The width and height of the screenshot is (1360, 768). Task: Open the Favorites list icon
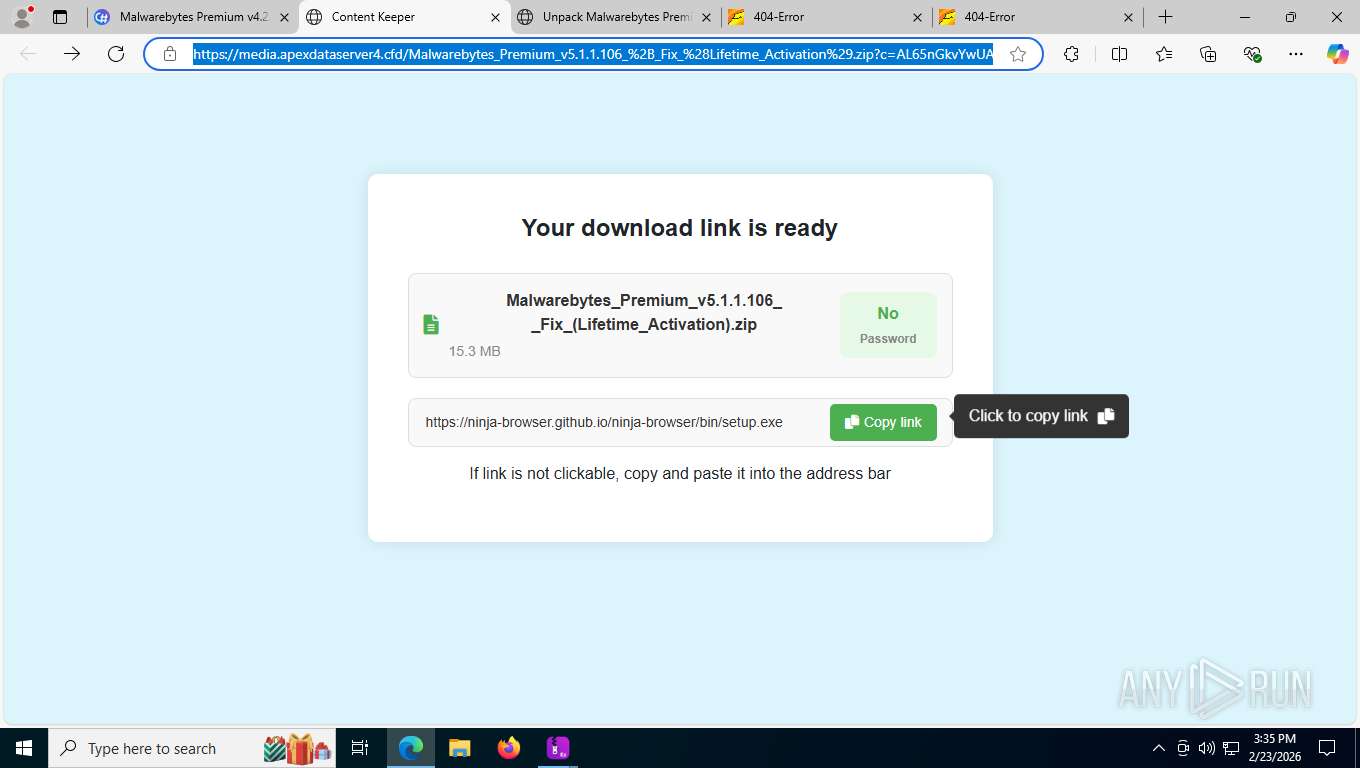coord(1164,54)
